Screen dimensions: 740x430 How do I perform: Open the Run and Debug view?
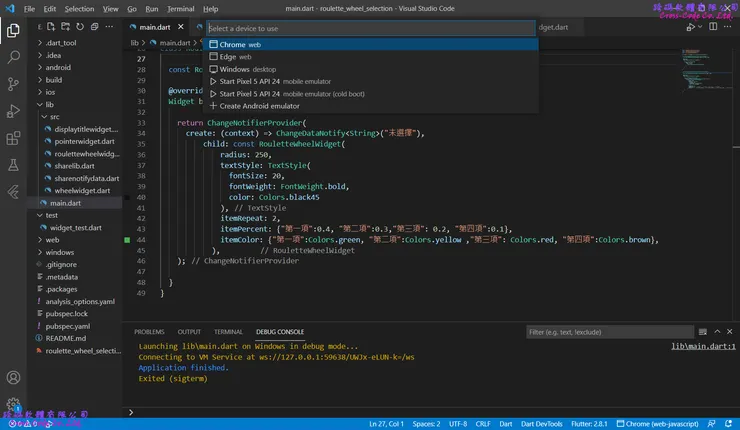[x=13, y=111]
